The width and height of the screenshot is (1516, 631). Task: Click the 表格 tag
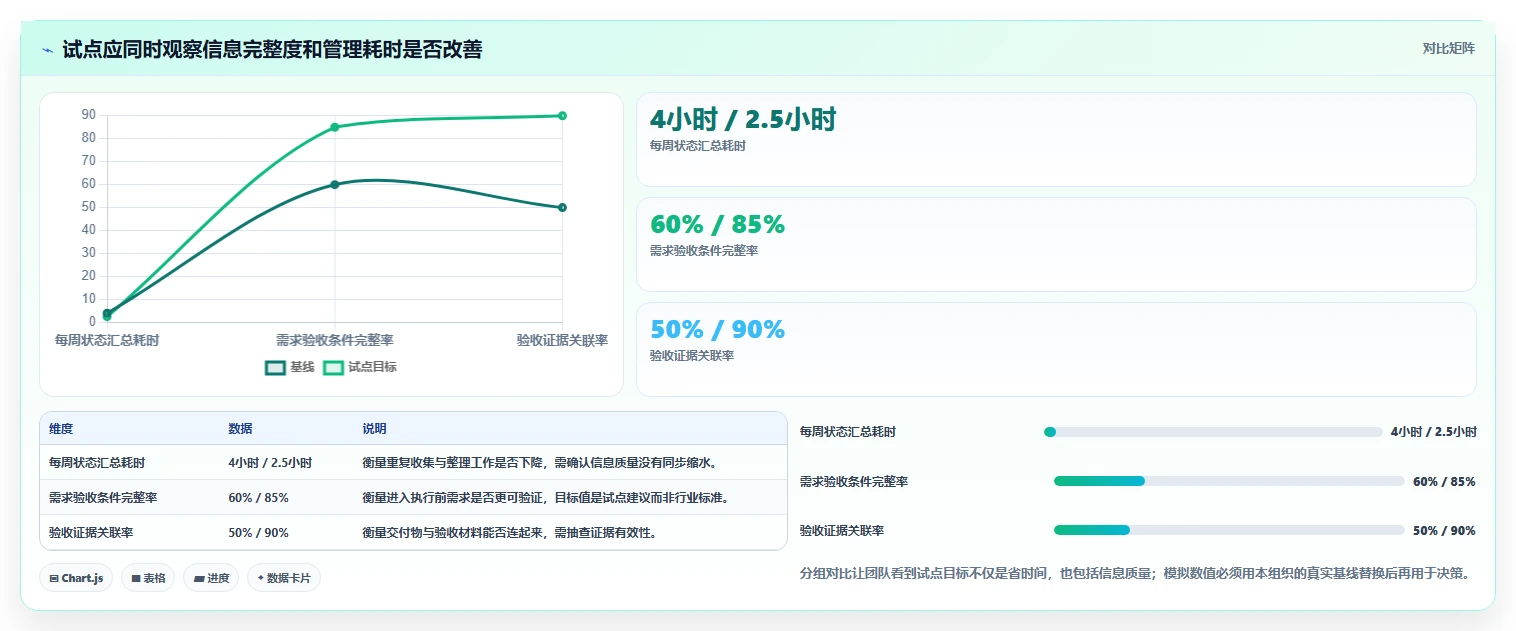148,578
